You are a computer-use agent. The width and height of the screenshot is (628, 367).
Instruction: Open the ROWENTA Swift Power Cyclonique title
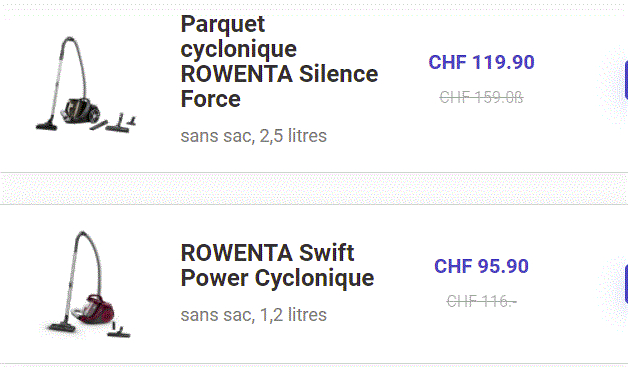tap(277, 265)
